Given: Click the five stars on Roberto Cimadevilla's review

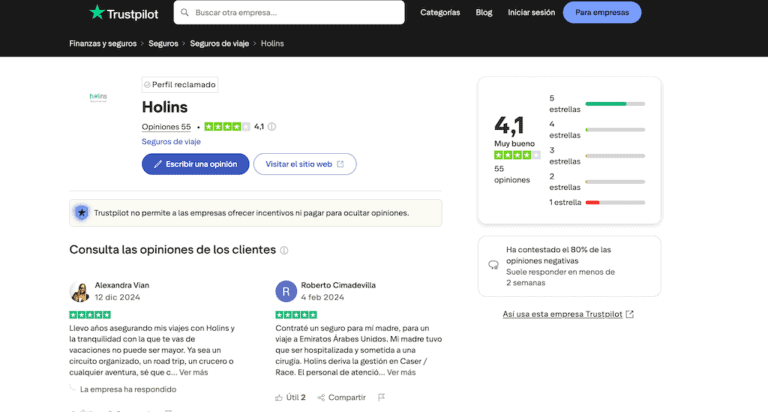Looking at the screenshot, I should coord(296,315).
